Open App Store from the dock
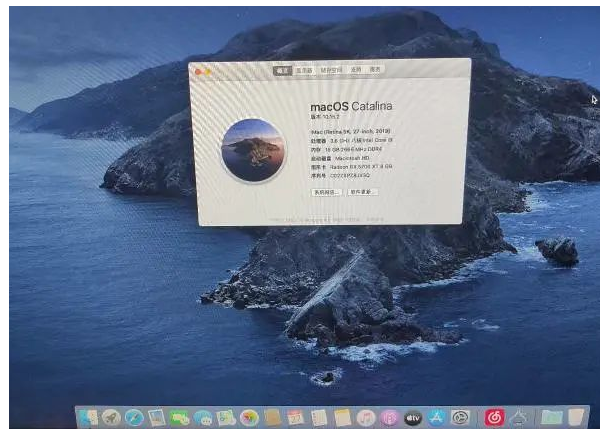The height and width of the screenshot is (437, 616). point(437,417)
